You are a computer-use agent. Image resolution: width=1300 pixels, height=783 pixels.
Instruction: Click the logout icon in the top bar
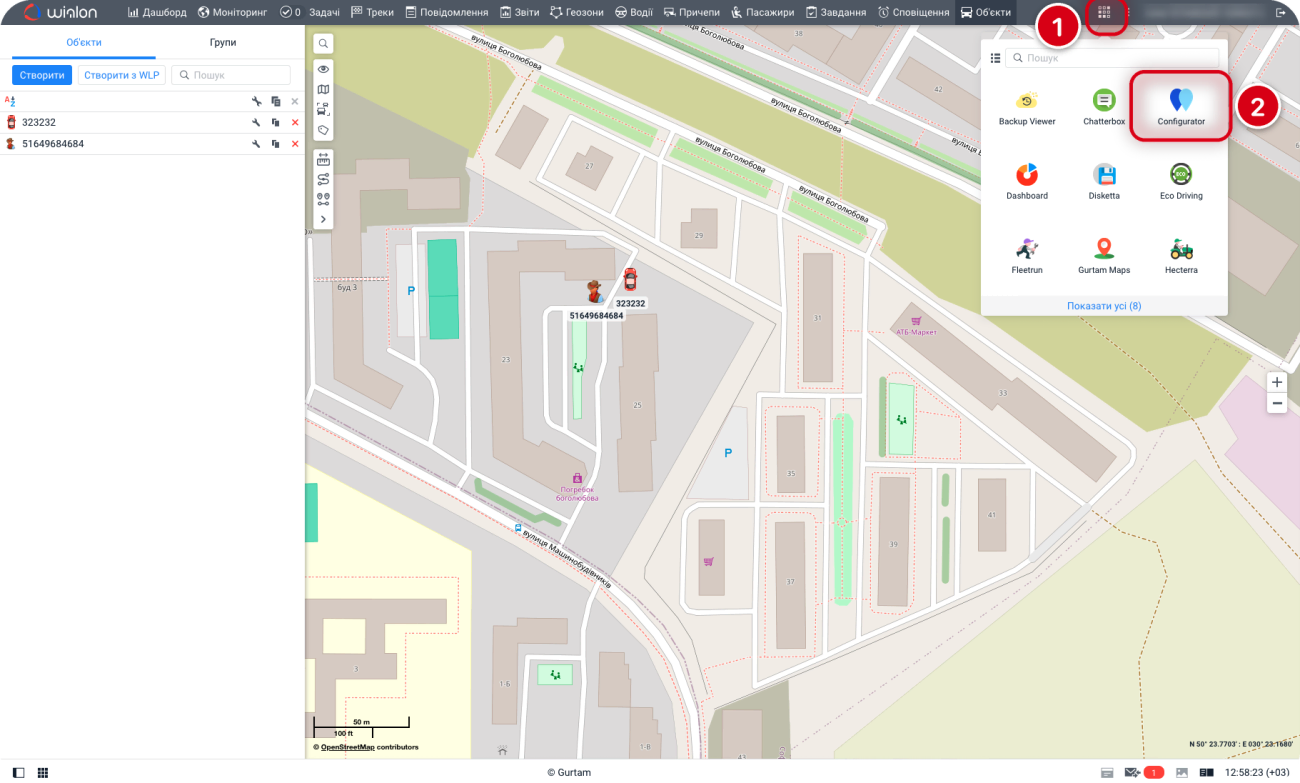(1280, 13)
